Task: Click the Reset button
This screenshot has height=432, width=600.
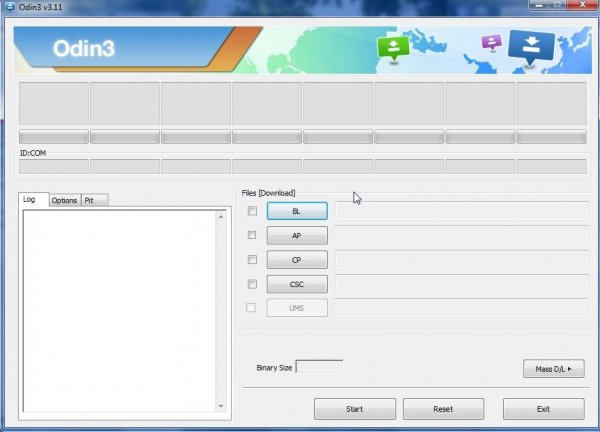Action: (443, 409)
